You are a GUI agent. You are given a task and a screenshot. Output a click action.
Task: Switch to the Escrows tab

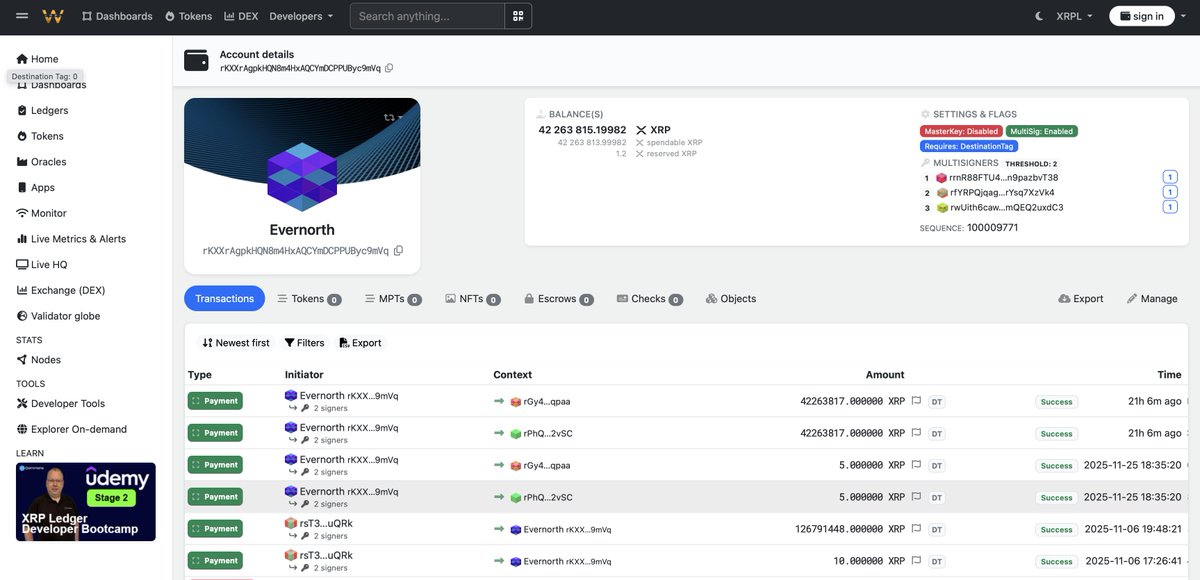558,298
